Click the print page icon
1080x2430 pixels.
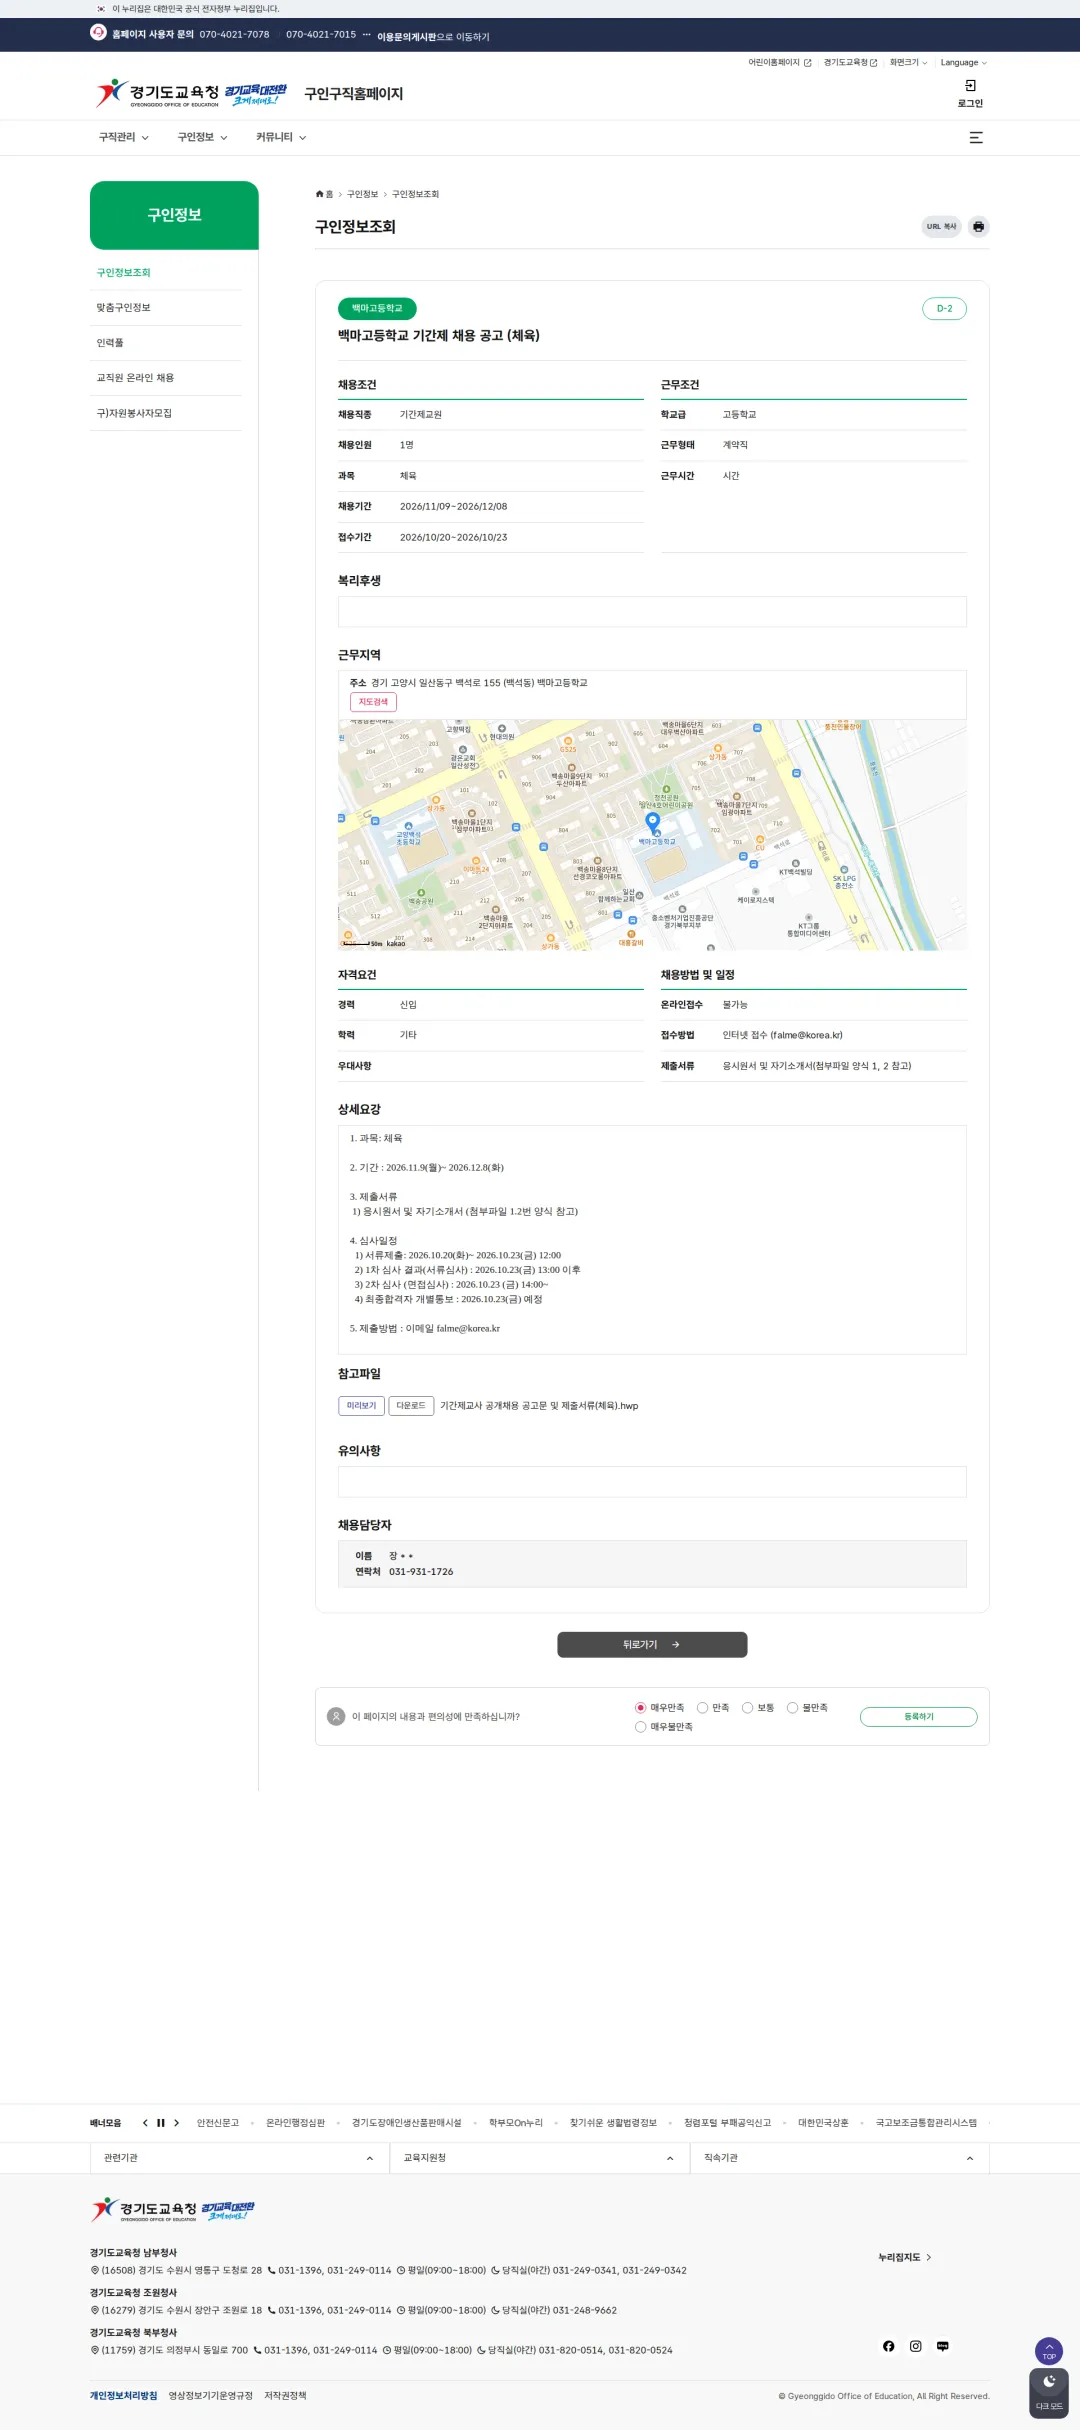coord(978,227)
